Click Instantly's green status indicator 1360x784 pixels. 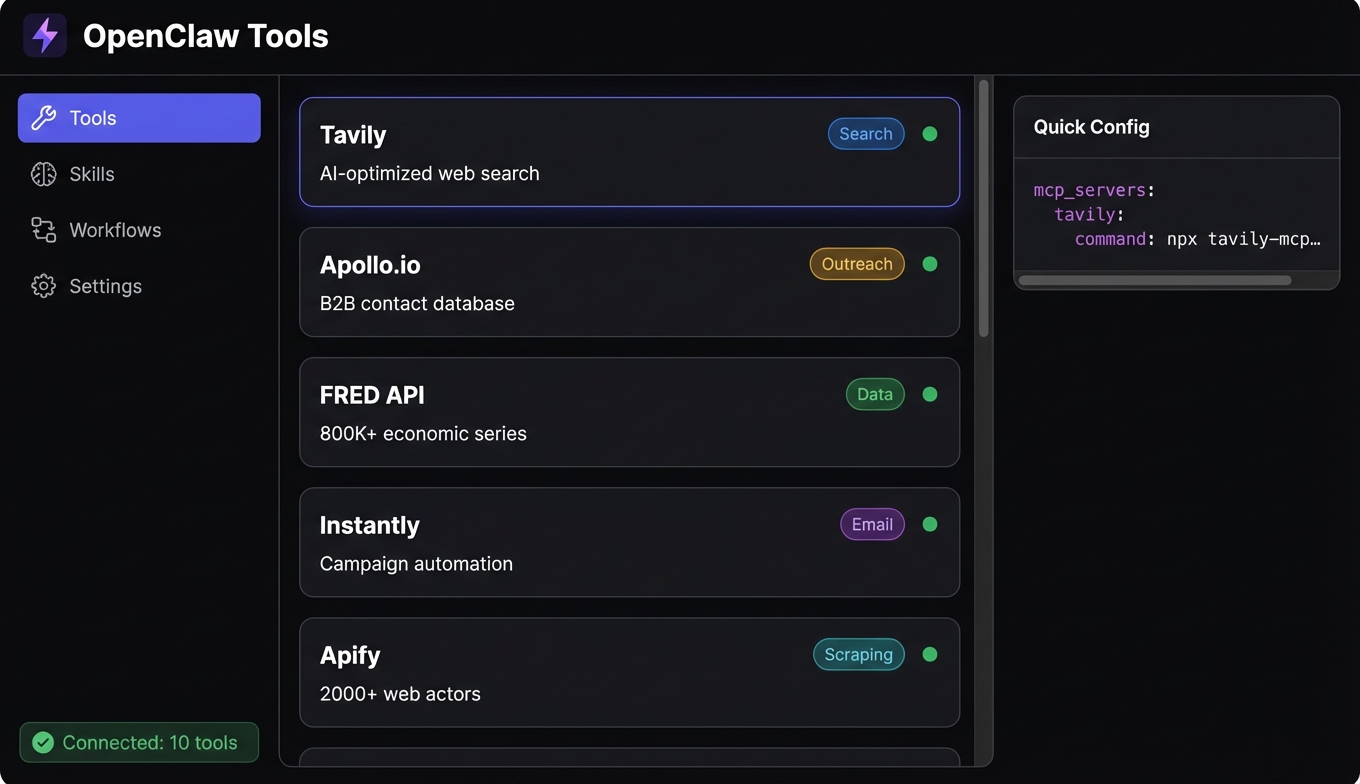tap(929, 524)
